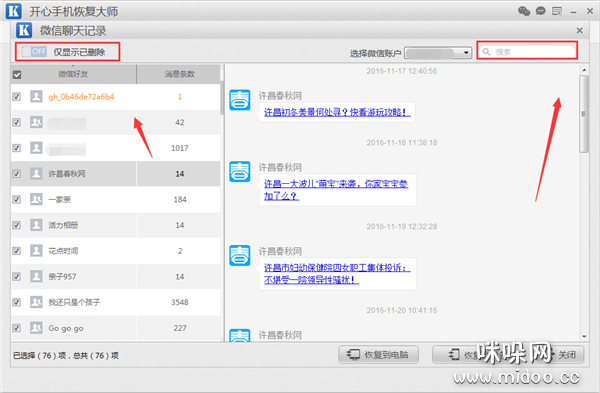This screenshot has width=600, height=393.
Task: Open link 许昌初冬美景何处寻？快看游玩攻略！
Action: click(337, 112)
